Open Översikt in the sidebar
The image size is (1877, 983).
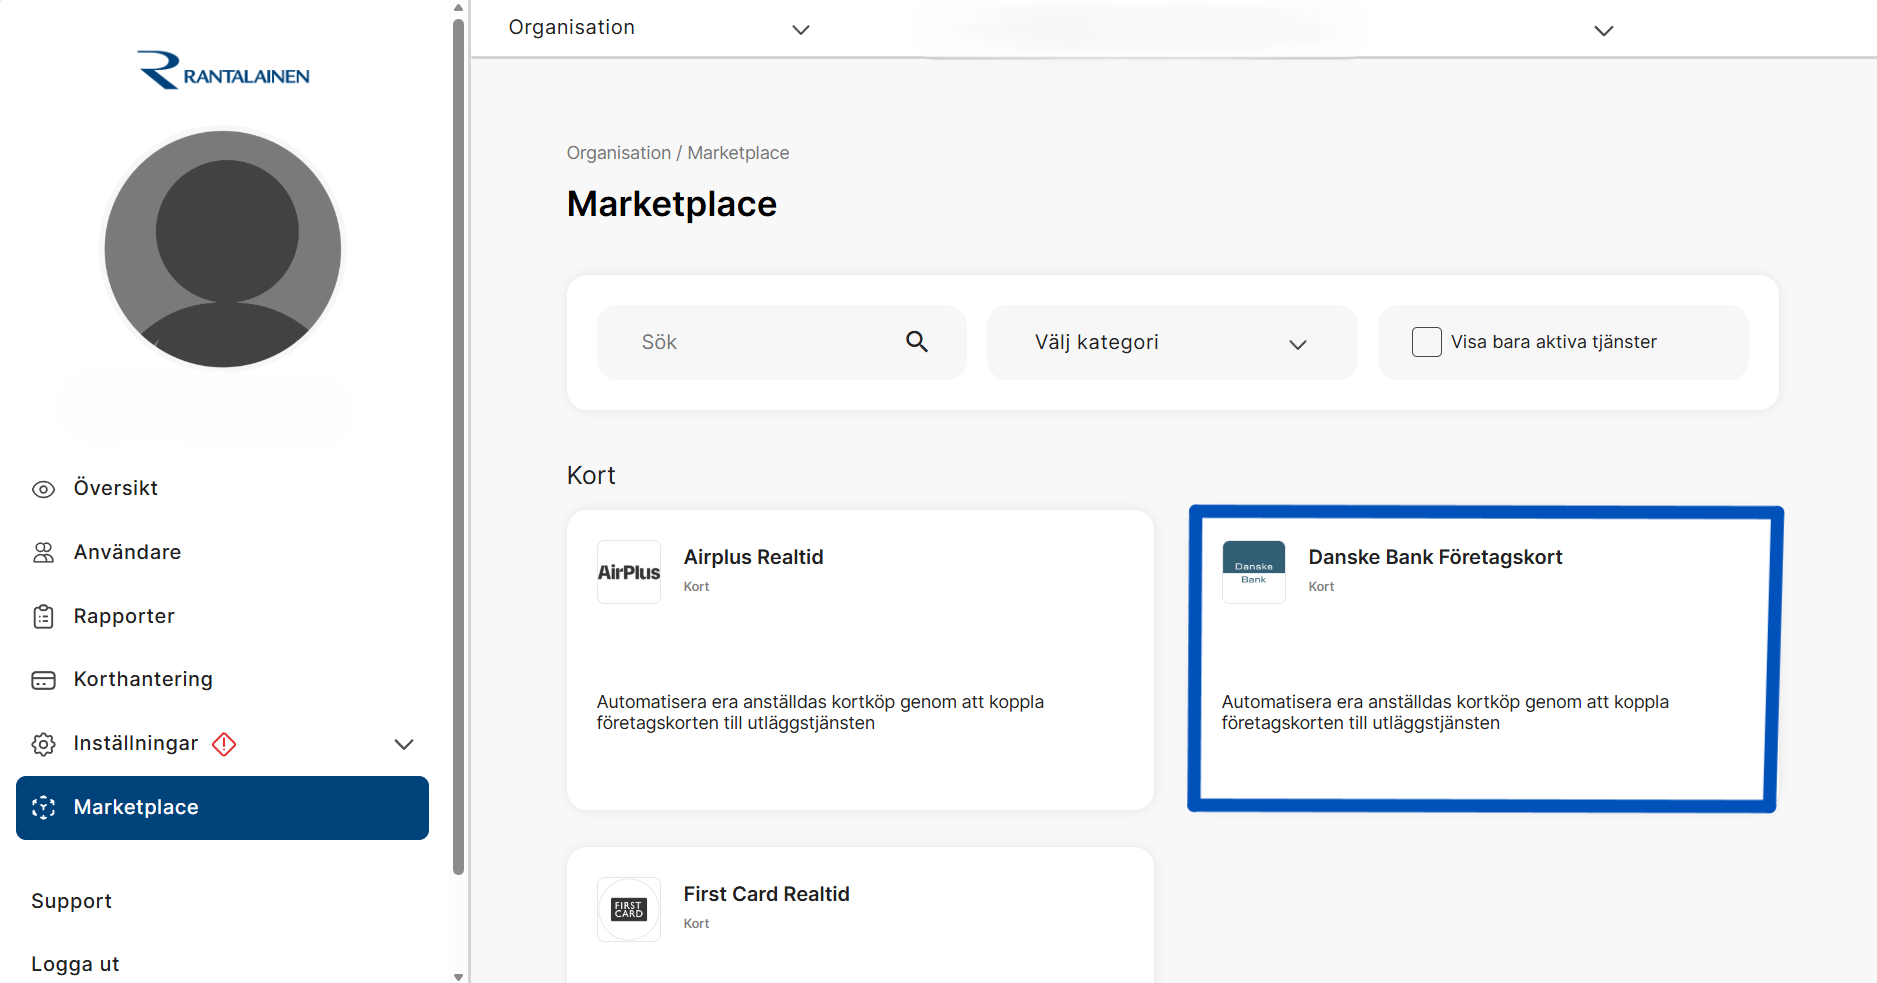[116, 488]
